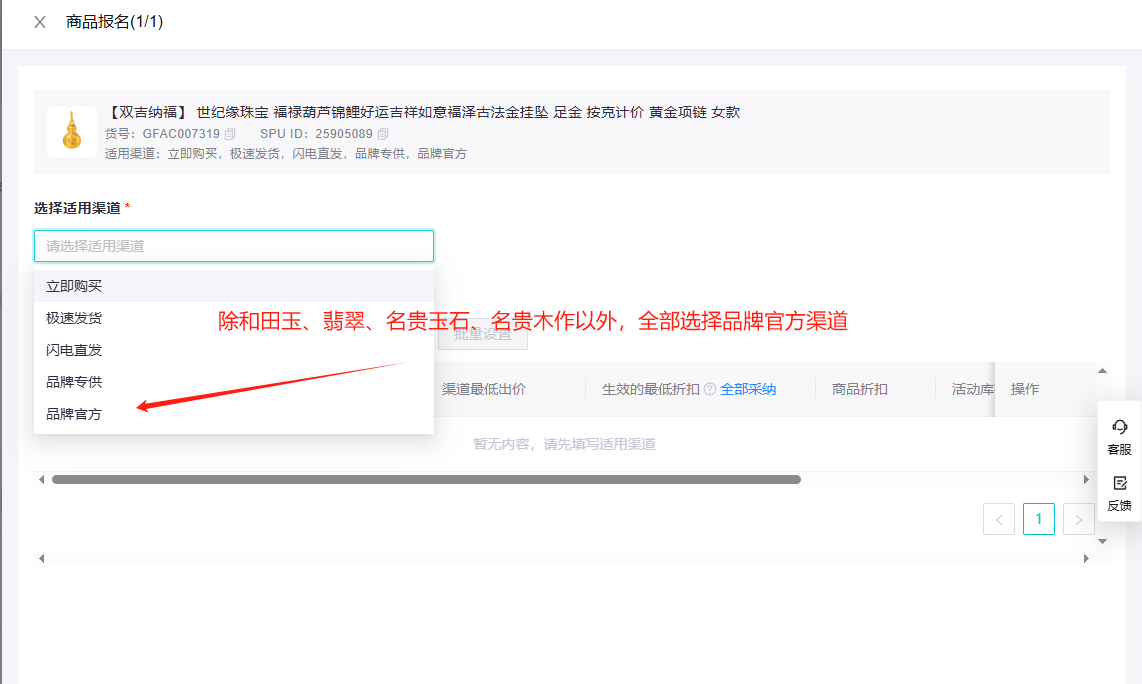Go to the previous page arrow
Screen dimensions: 1142x684
click(999, 519)
